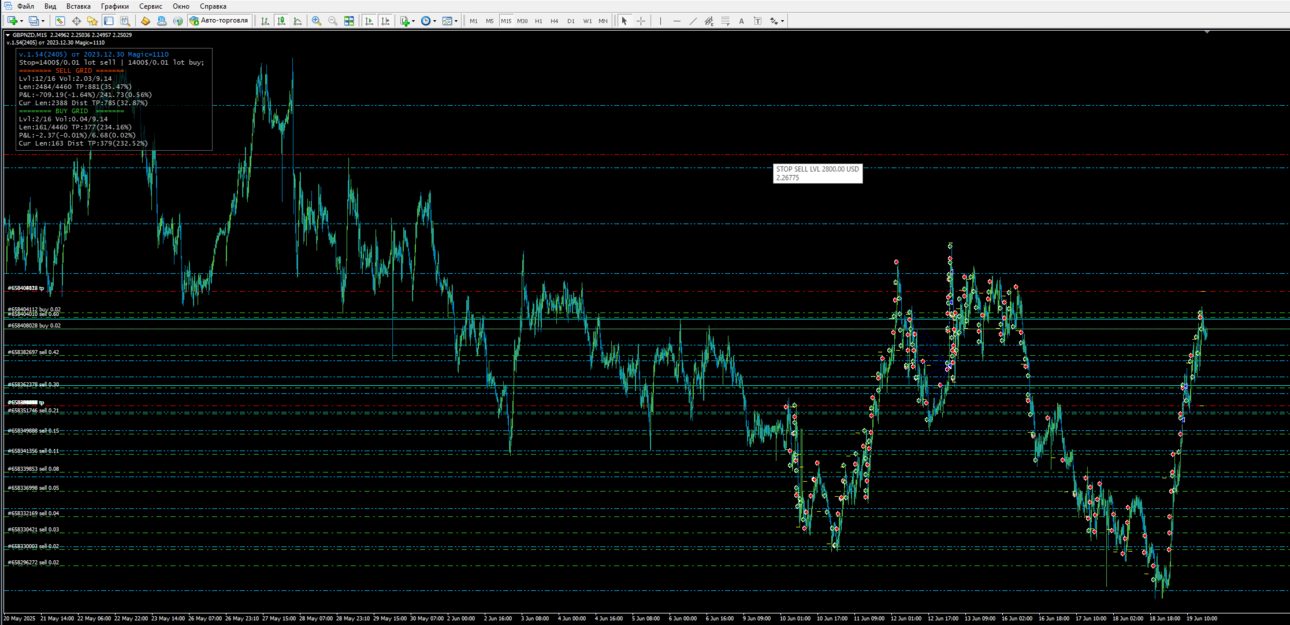Select the Crosshair tool
This screenshot has width=1290, height=625.
click(x=640, y=20)
